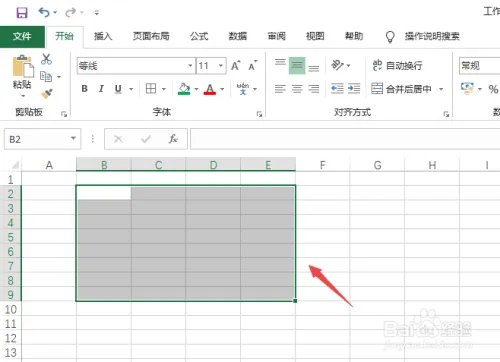The height and width of the screenshot is (362, 500).
Task: Toggle 自动换行 (Wrap Text)
Action: pos(397,65)
